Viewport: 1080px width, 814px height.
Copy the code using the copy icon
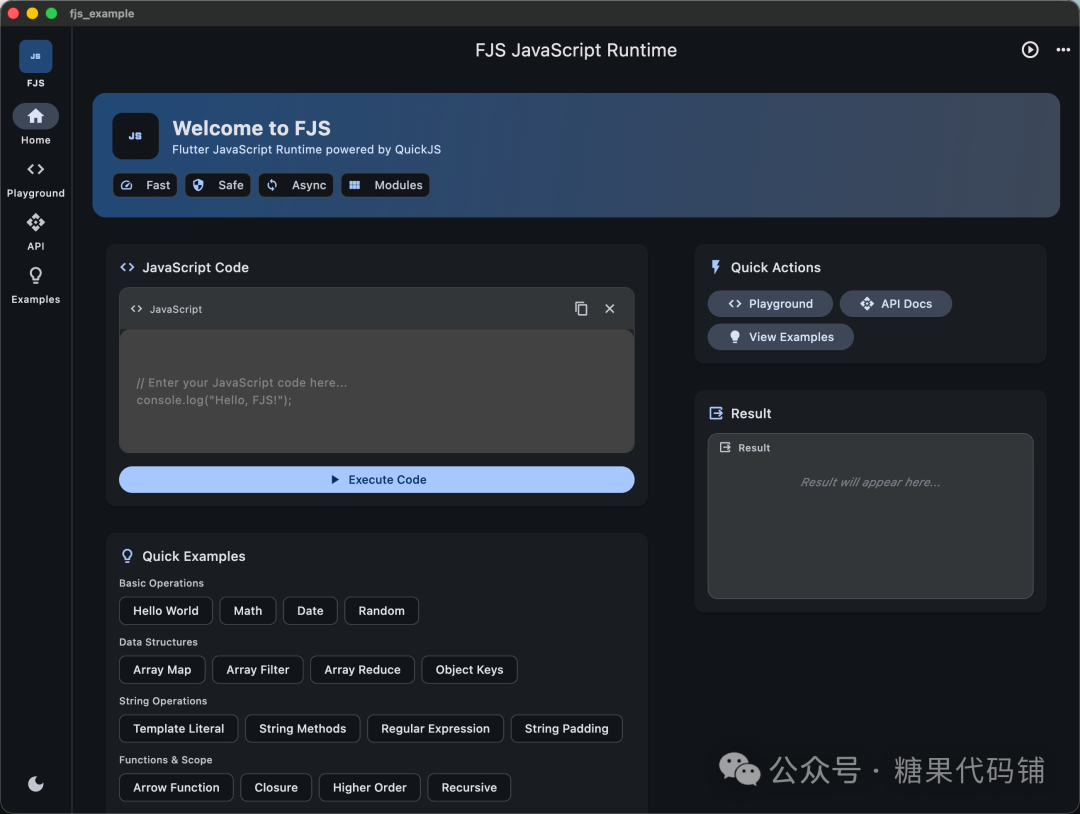[x=581, y=309]
